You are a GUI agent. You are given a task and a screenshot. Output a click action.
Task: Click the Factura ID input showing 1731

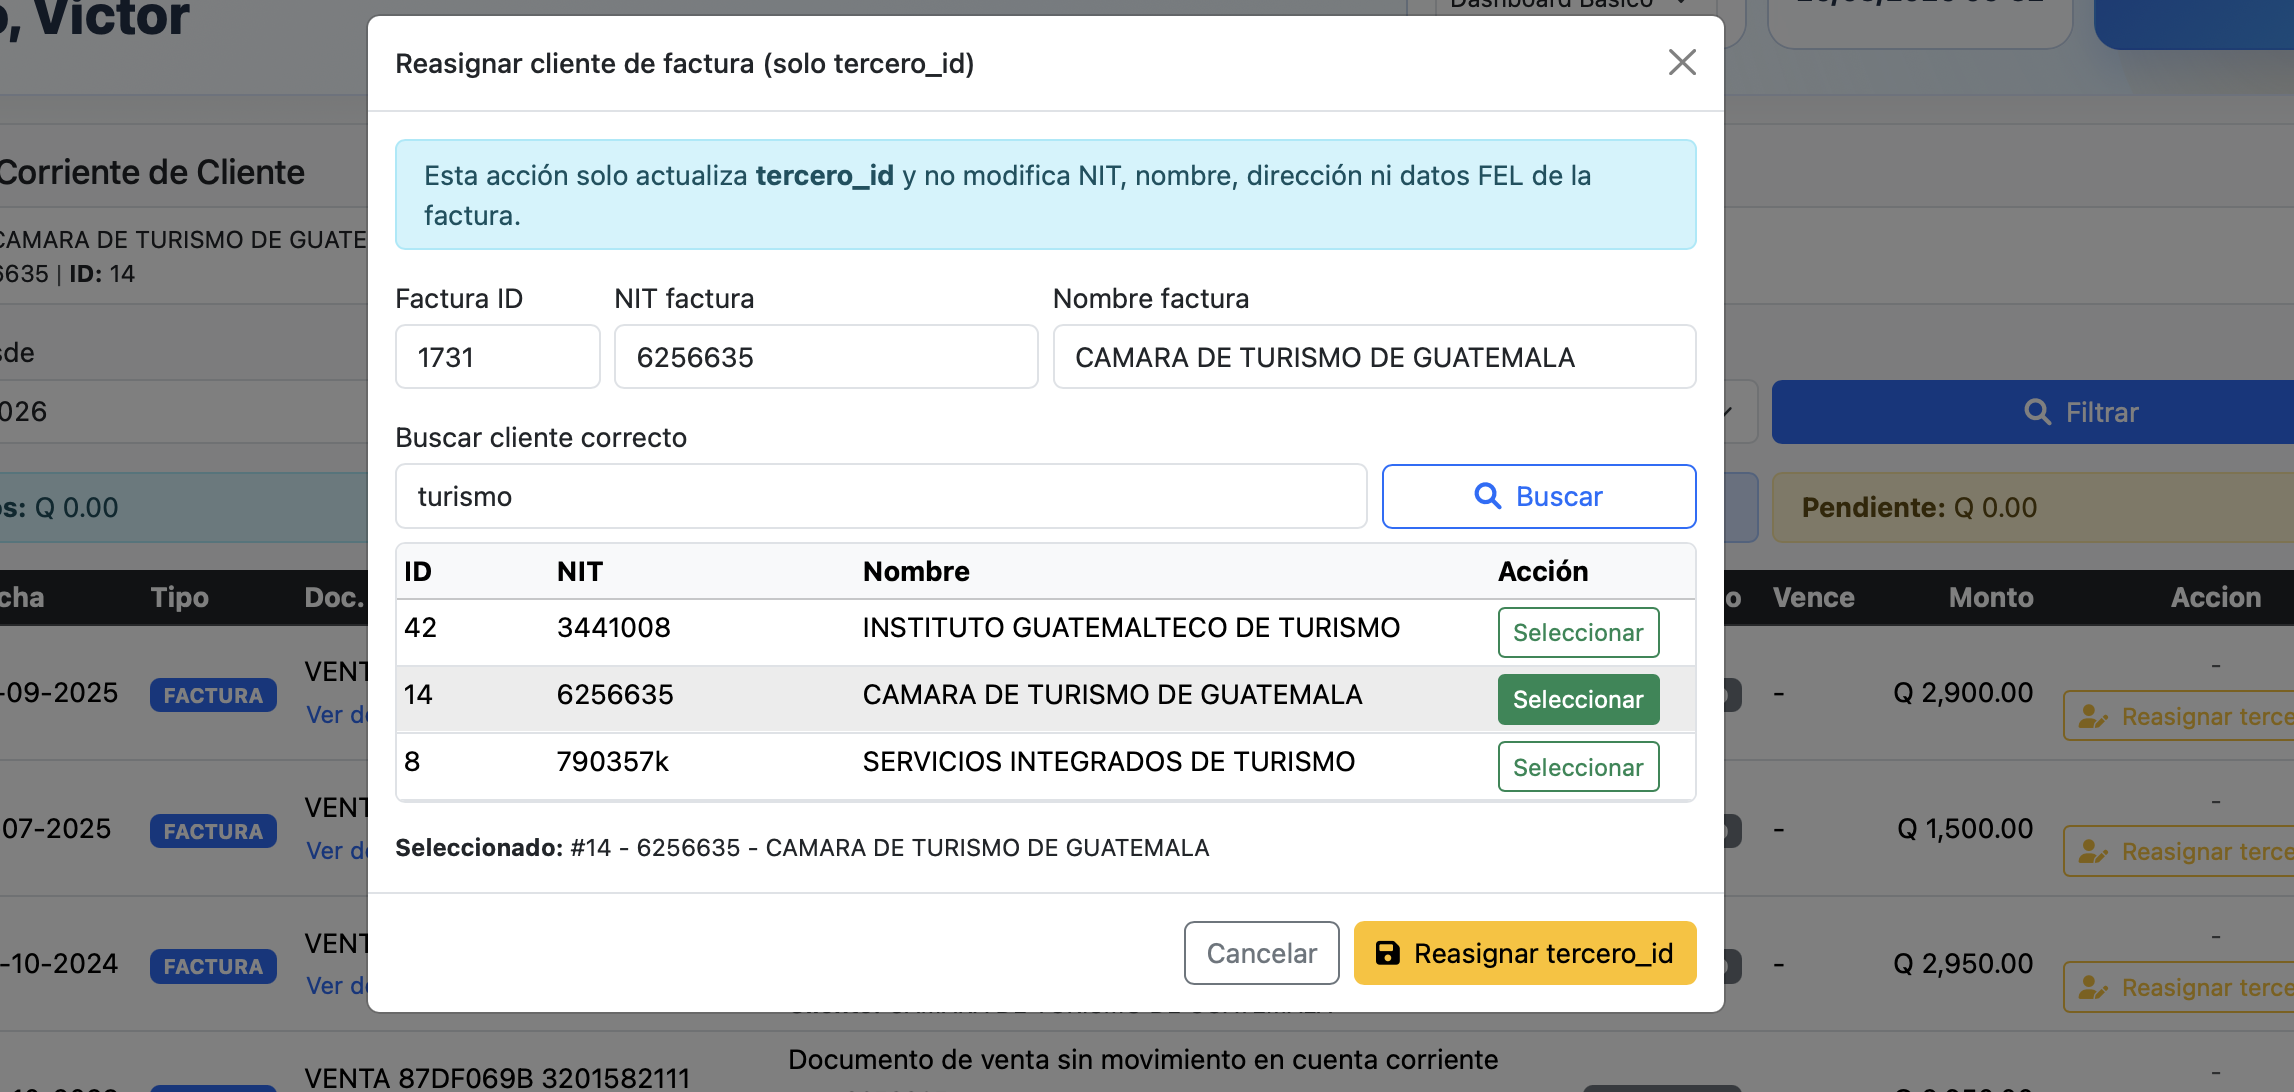[x=497, y=357]
